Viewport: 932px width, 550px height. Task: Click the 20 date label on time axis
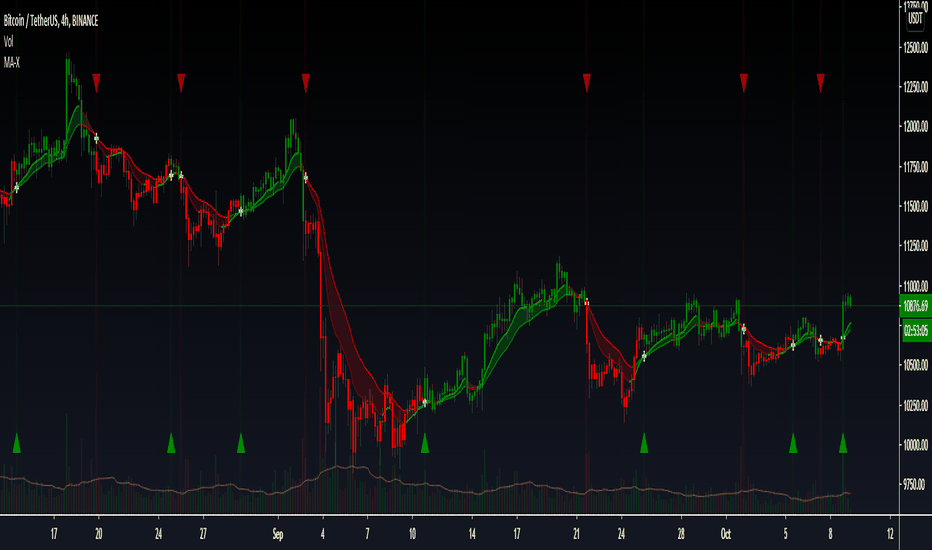[x=99, y=534]
